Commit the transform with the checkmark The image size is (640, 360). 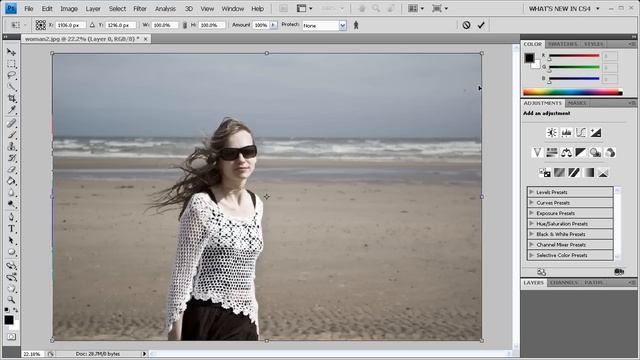pos(481,25)
